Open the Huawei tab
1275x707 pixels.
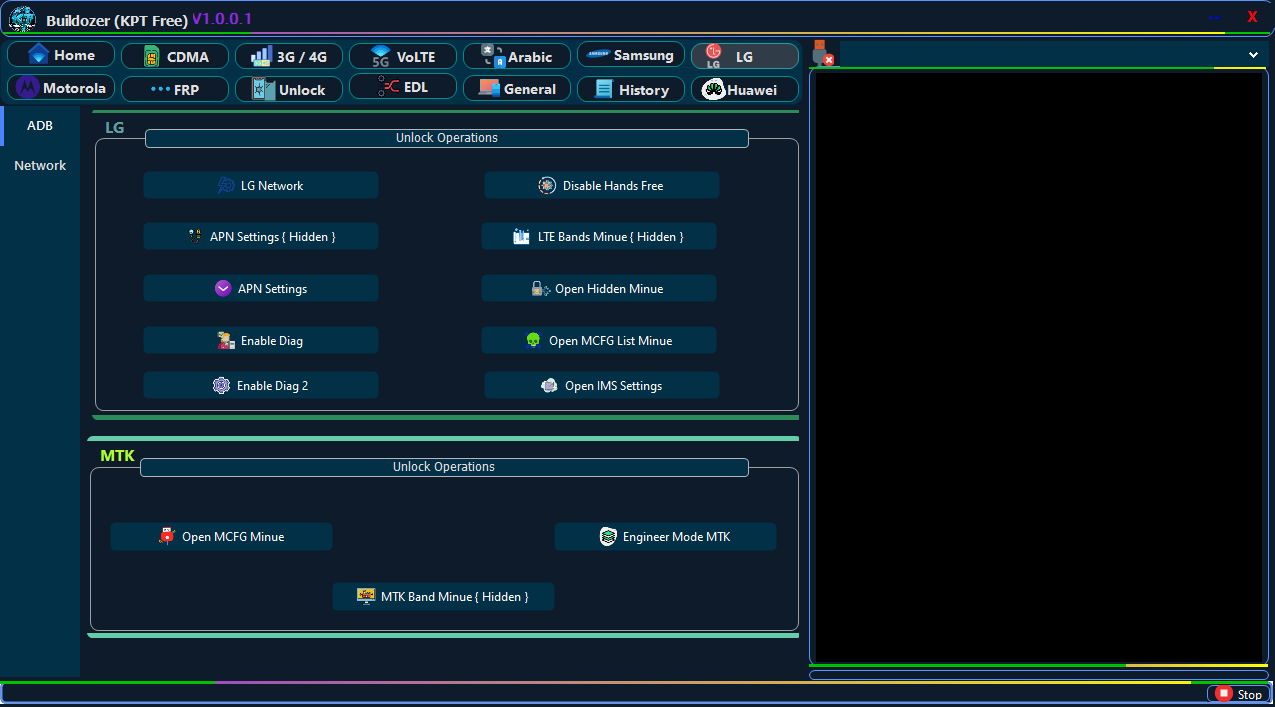(x=745, y=90)
